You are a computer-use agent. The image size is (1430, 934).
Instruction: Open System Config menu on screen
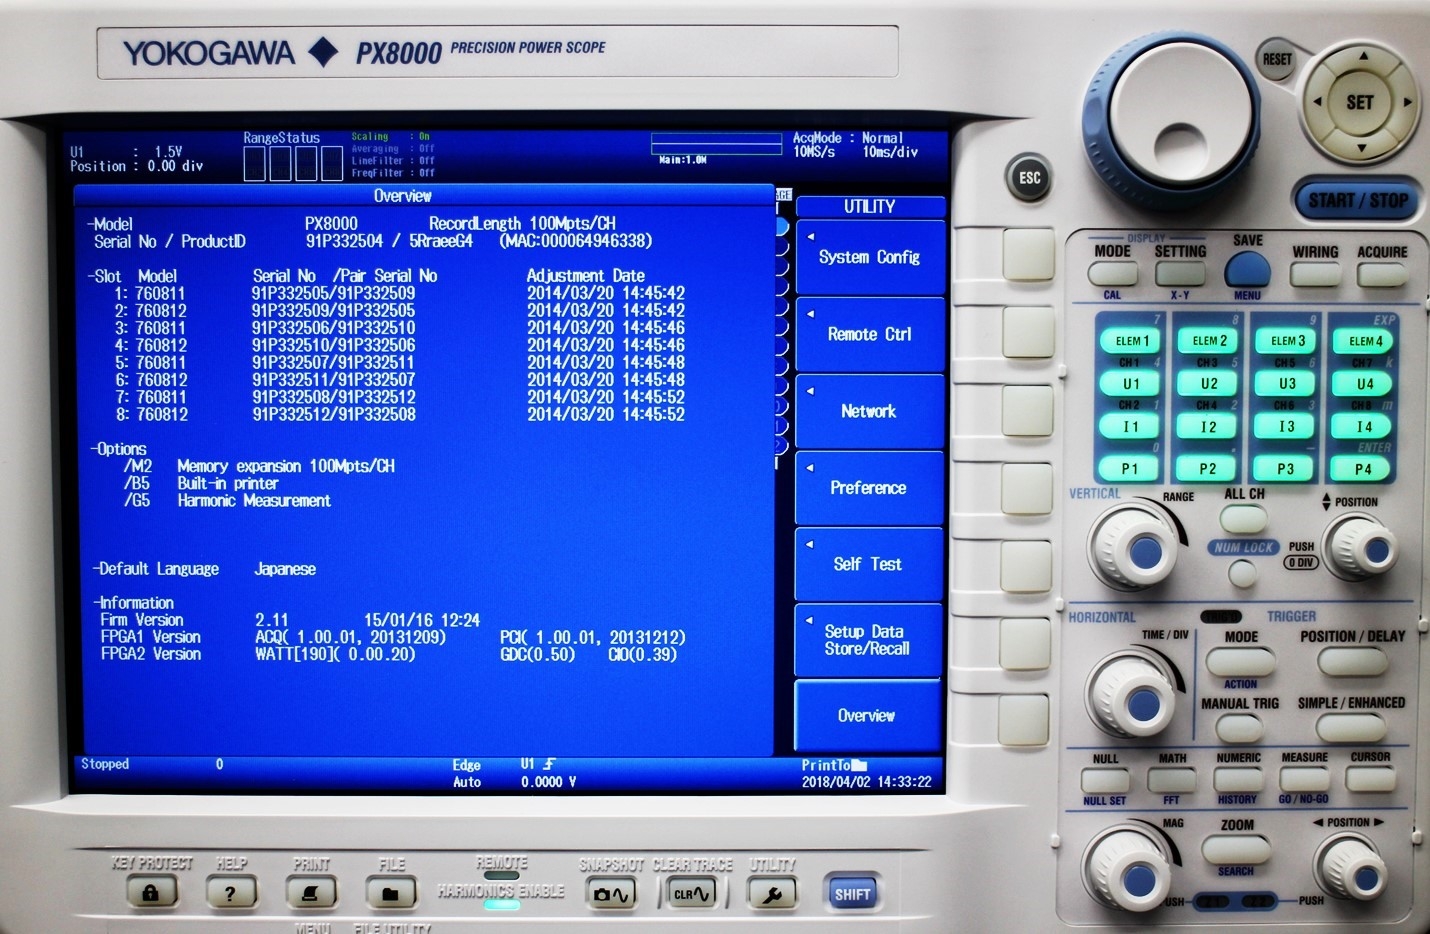869,257
